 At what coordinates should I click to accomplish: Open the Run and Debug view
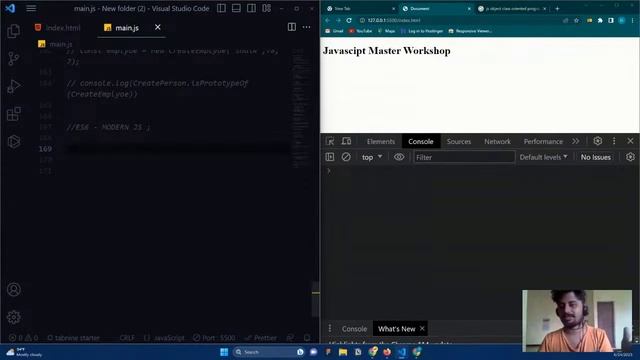[13, 87]
